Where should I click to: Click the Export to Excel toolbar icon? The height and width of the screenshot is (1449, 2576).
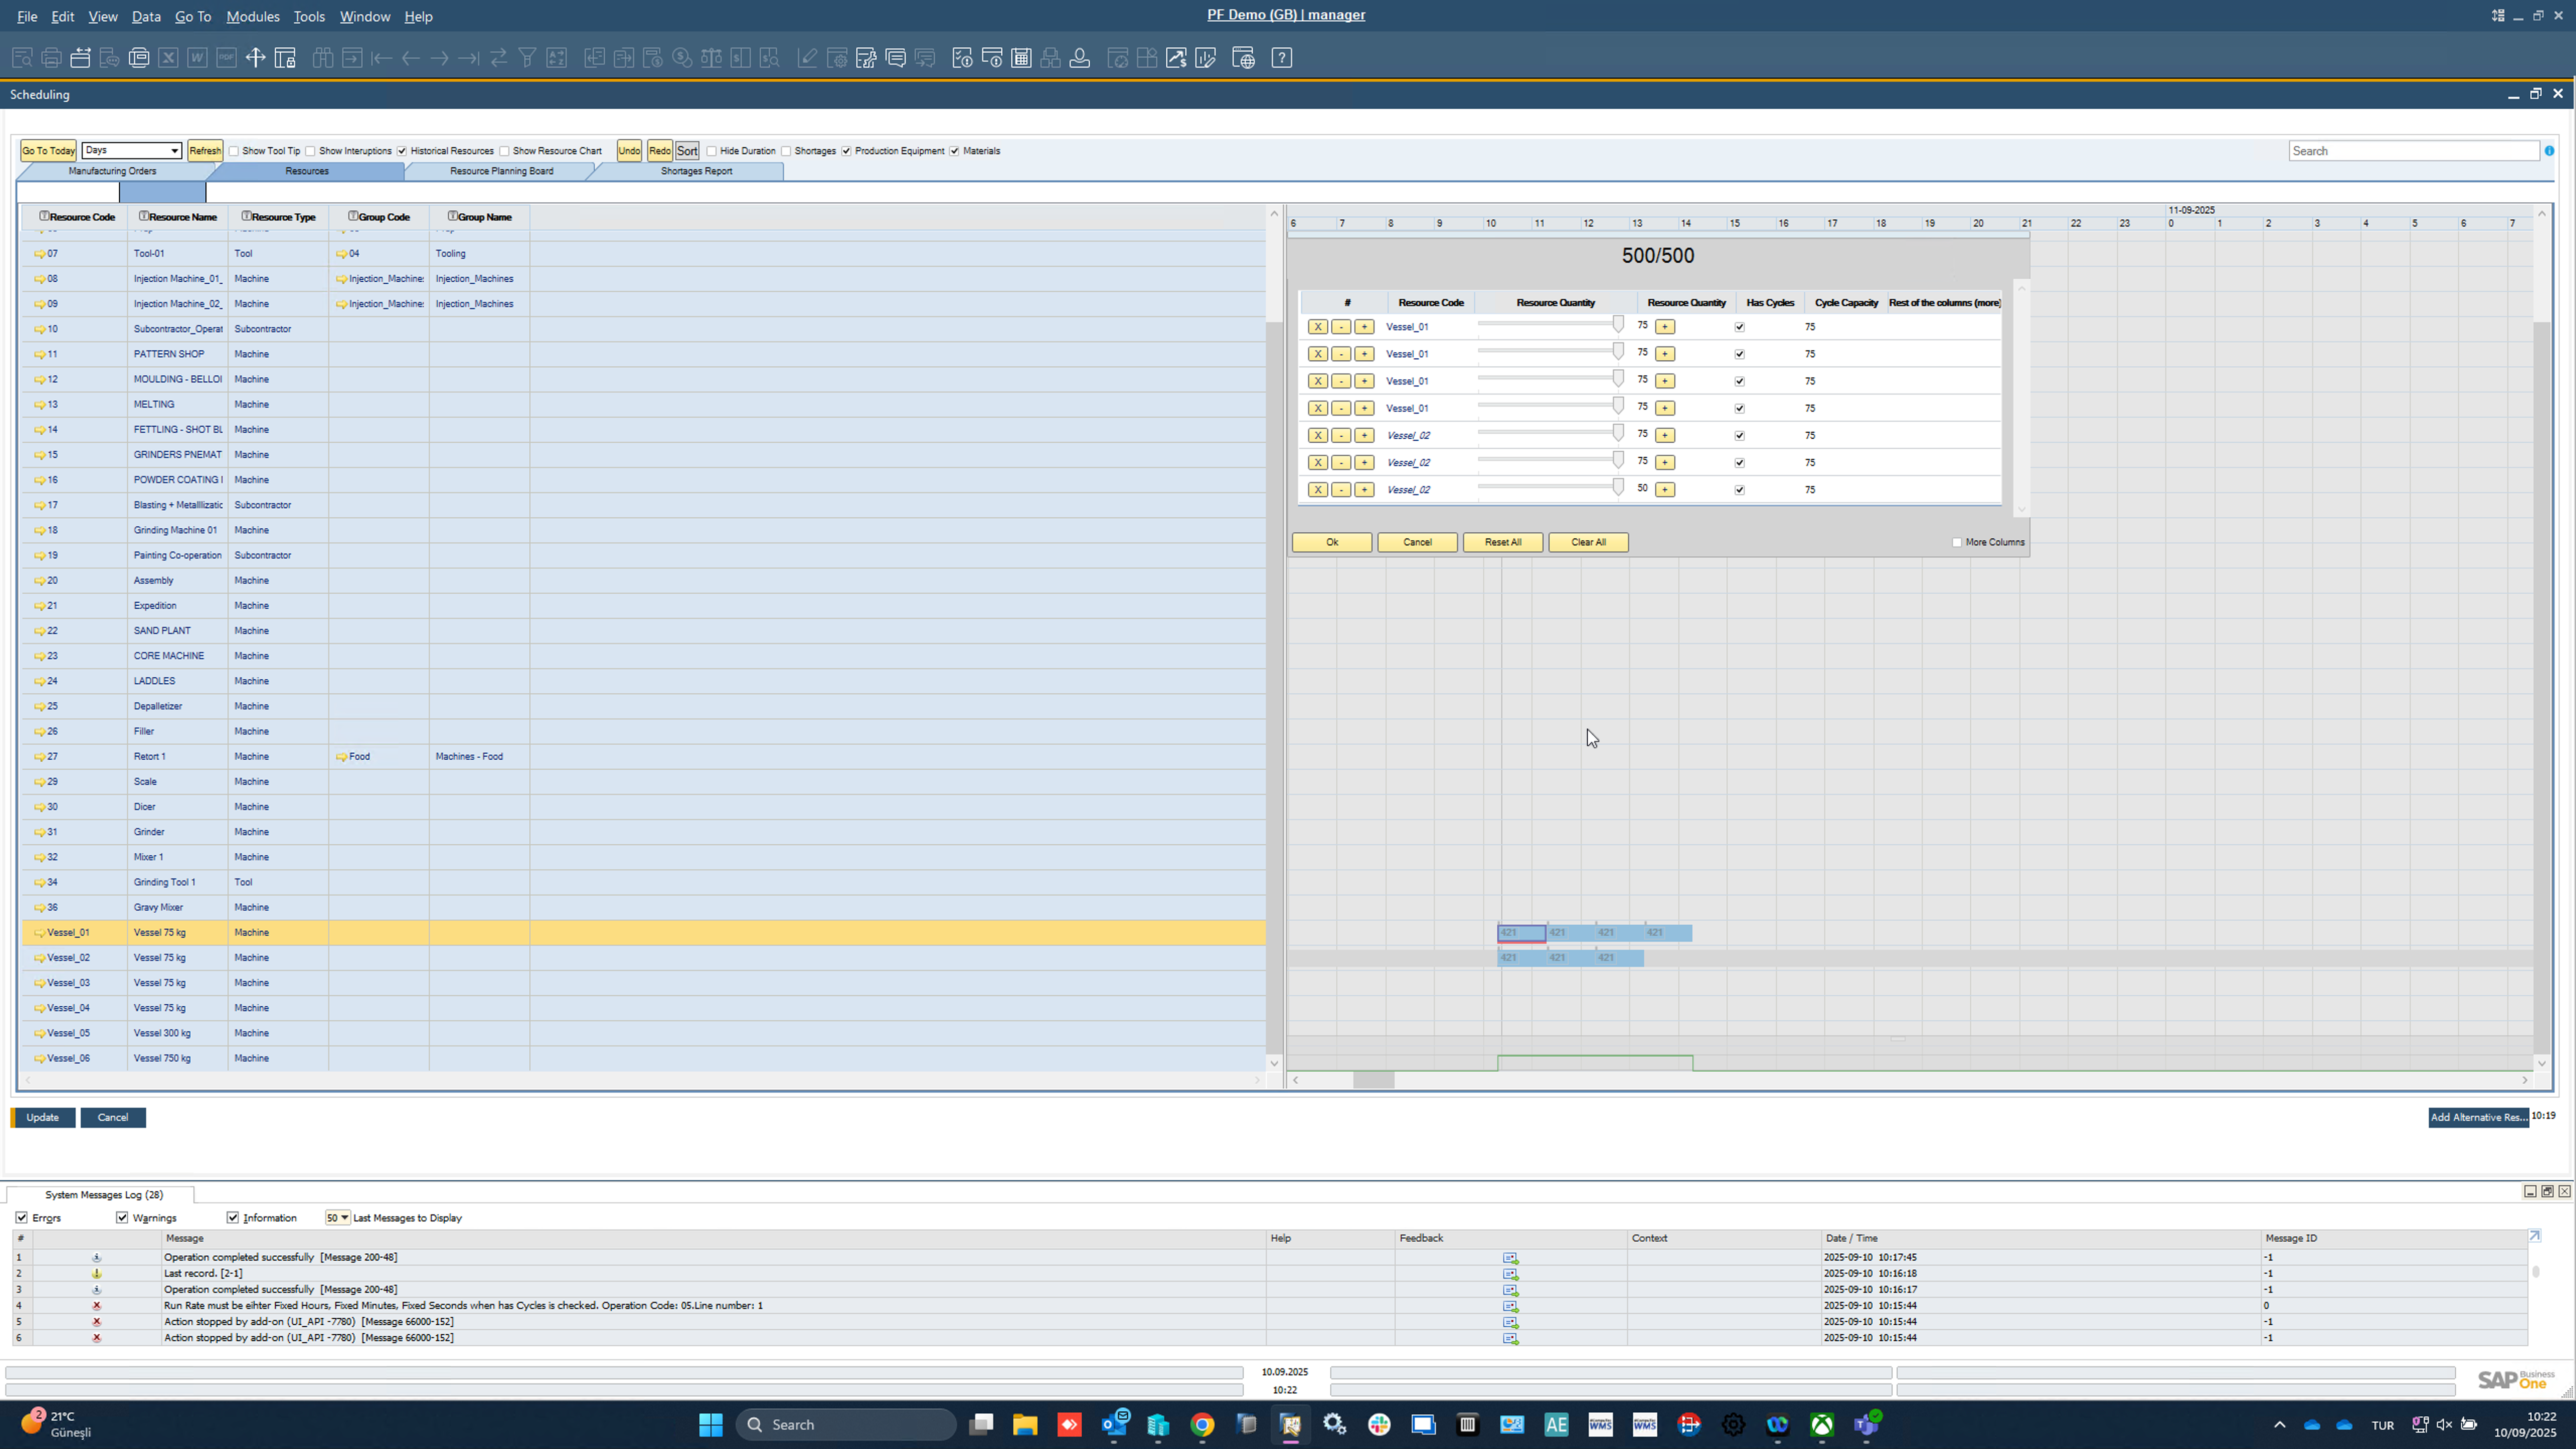(168, 58)
